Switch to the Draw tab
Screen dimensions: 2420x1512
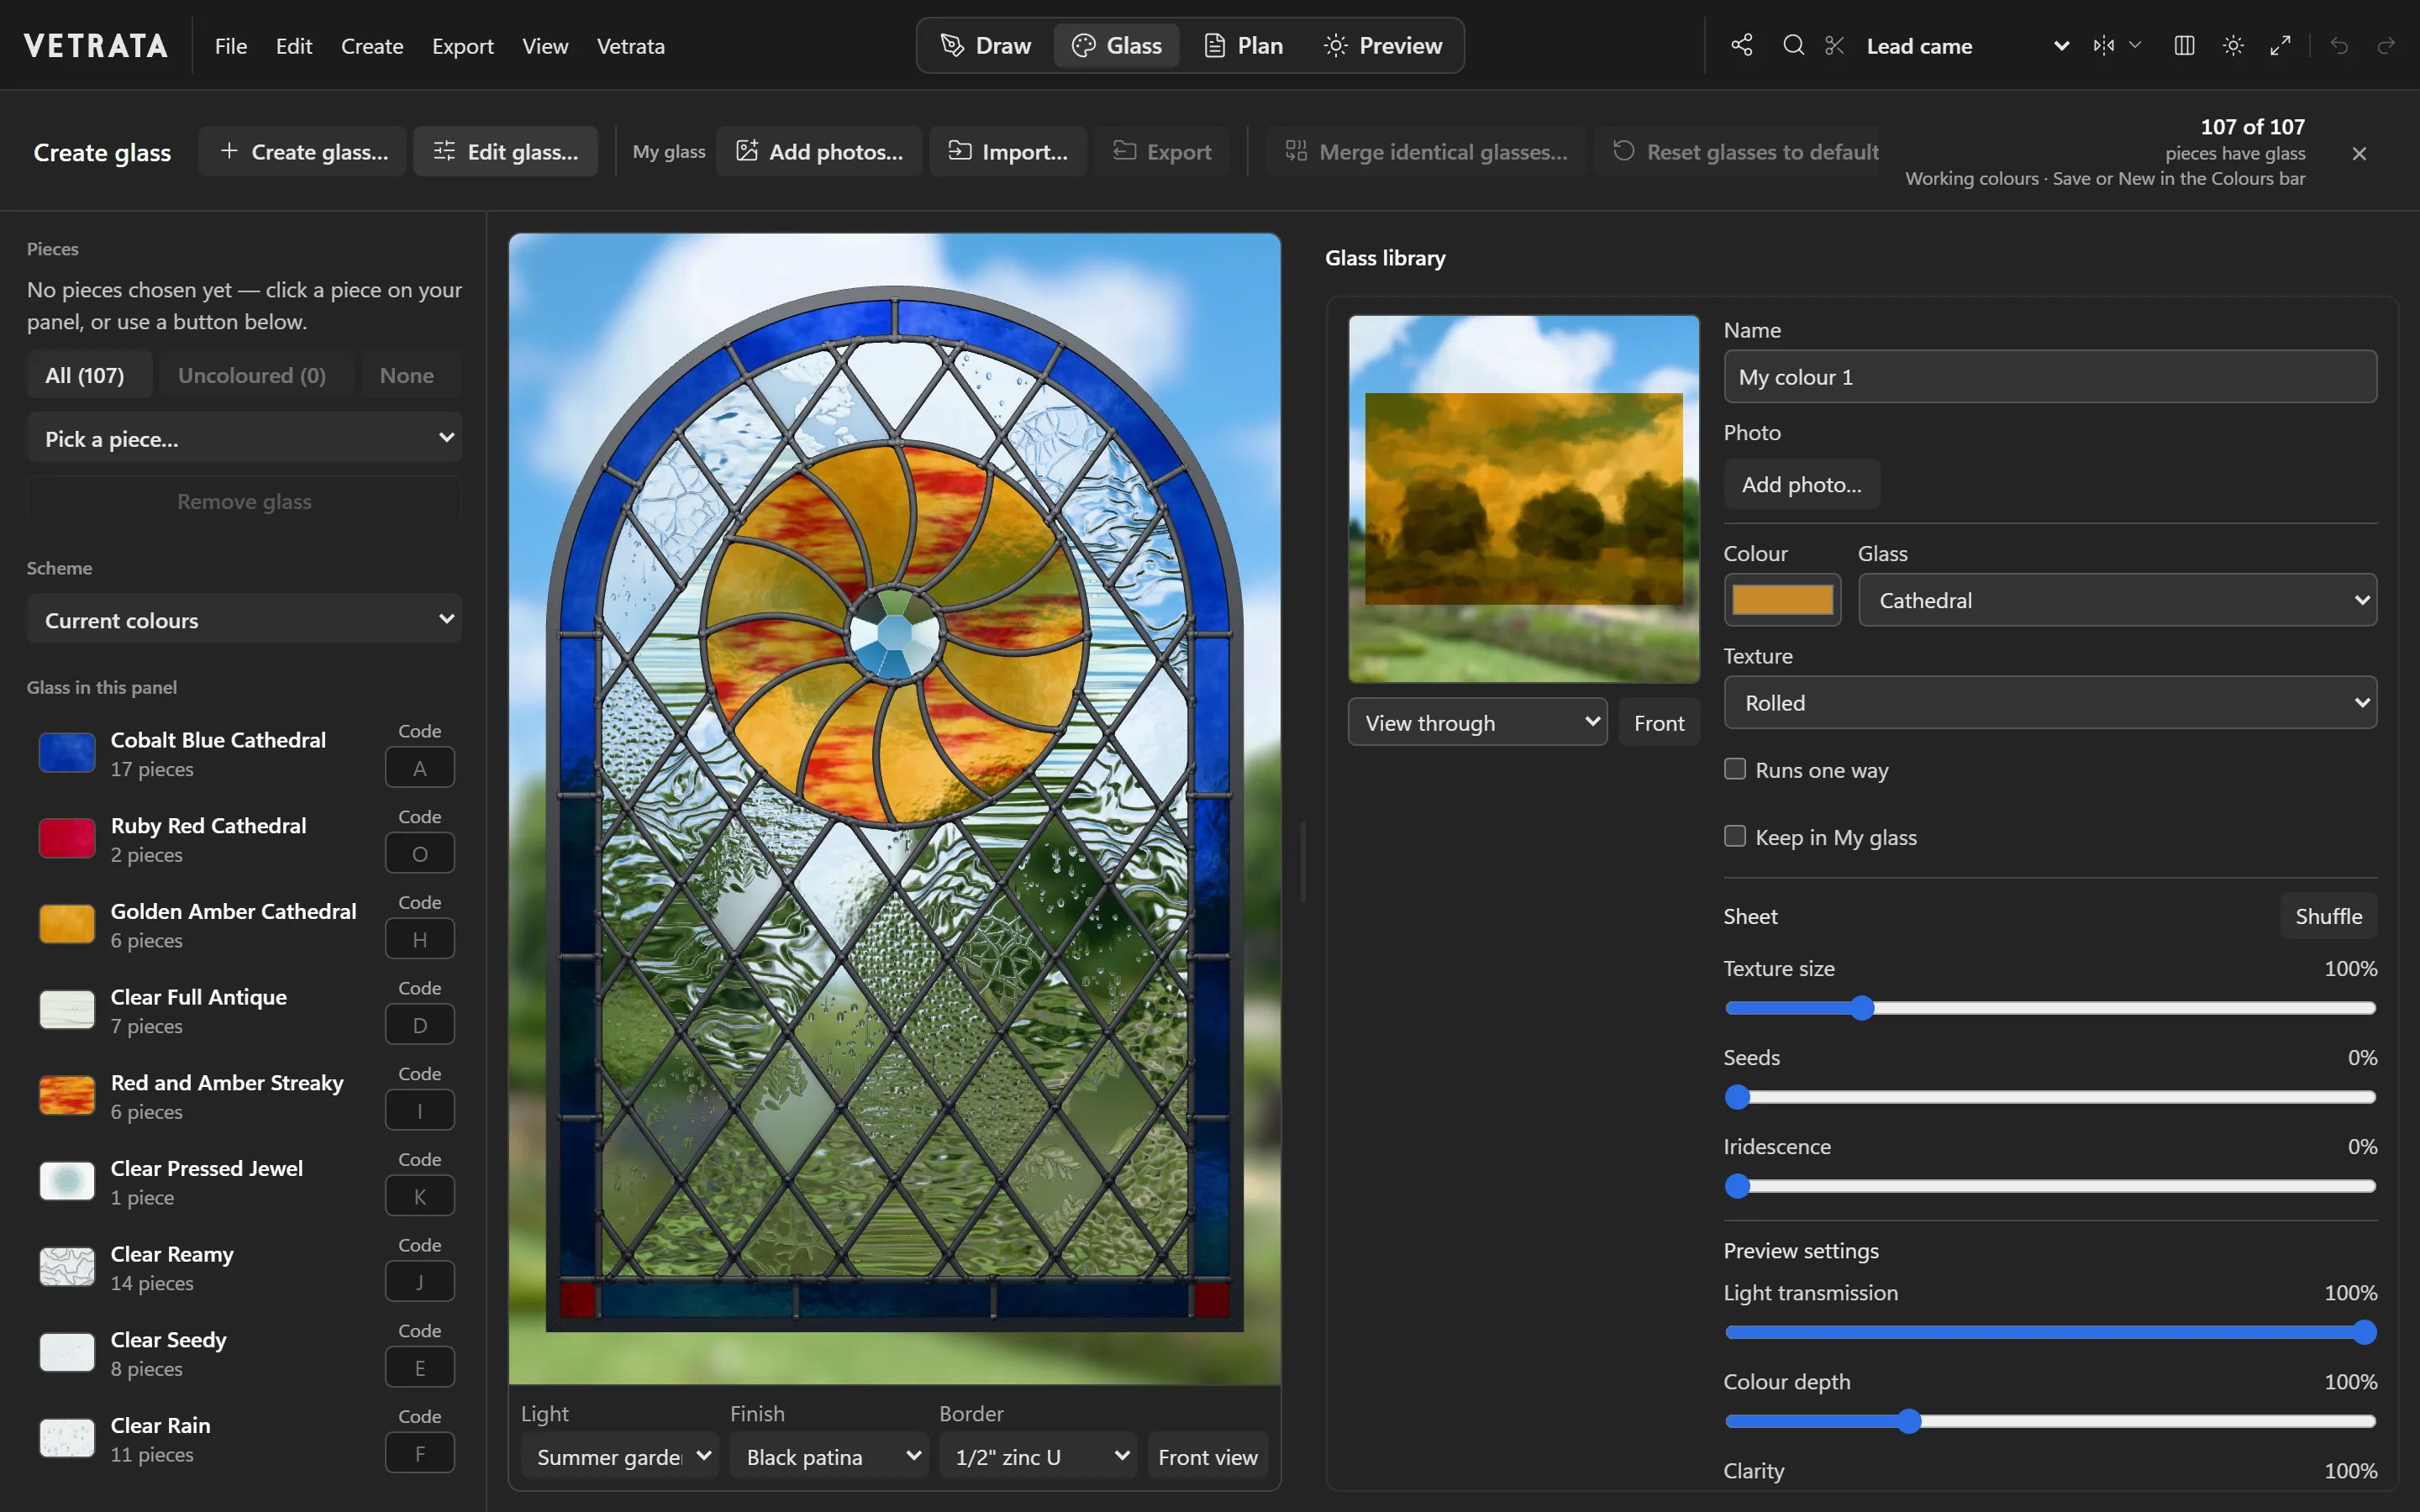tap(986, 45)
